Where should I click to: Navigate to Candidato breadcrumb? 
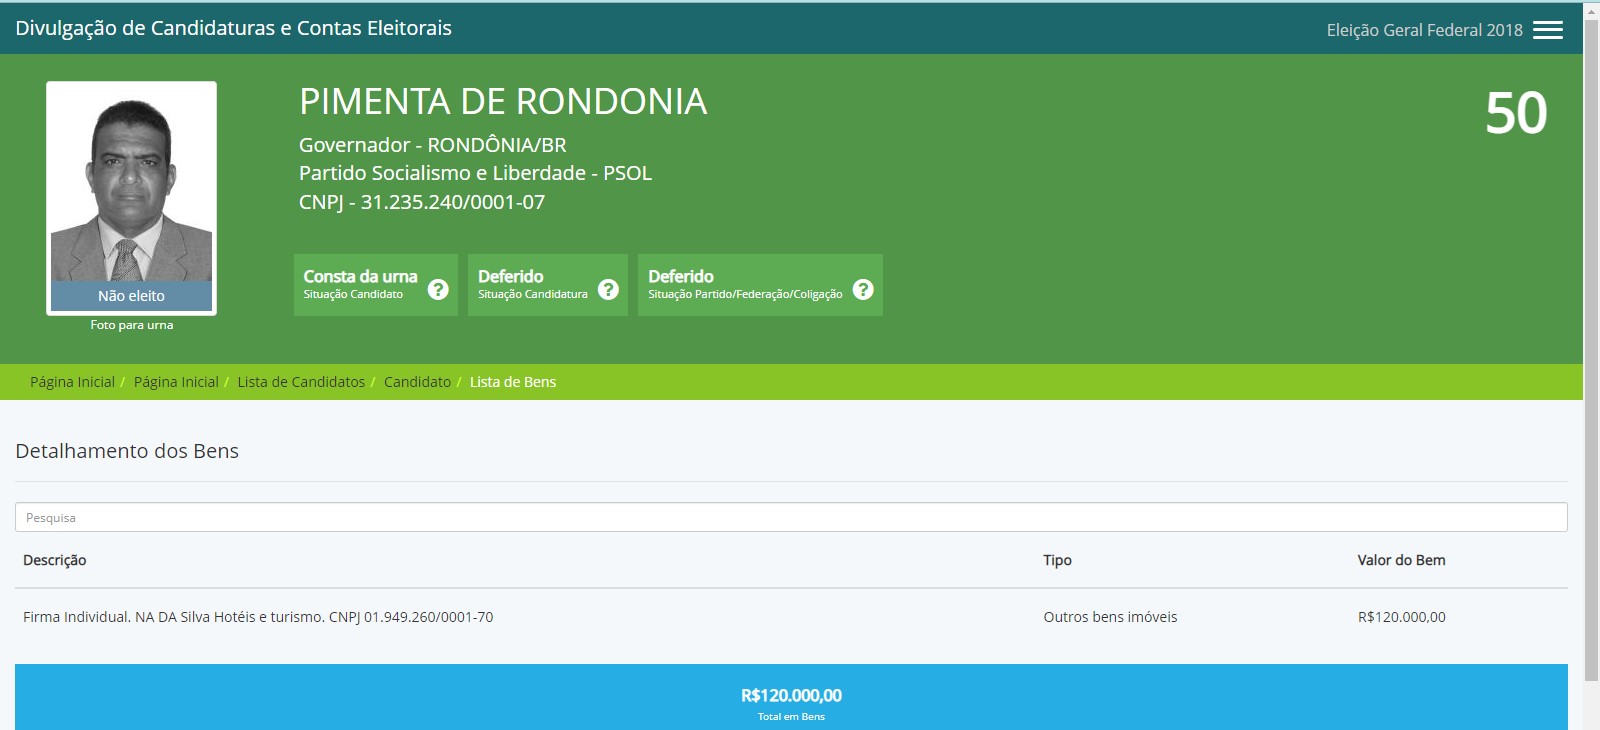tap(417, 382)
